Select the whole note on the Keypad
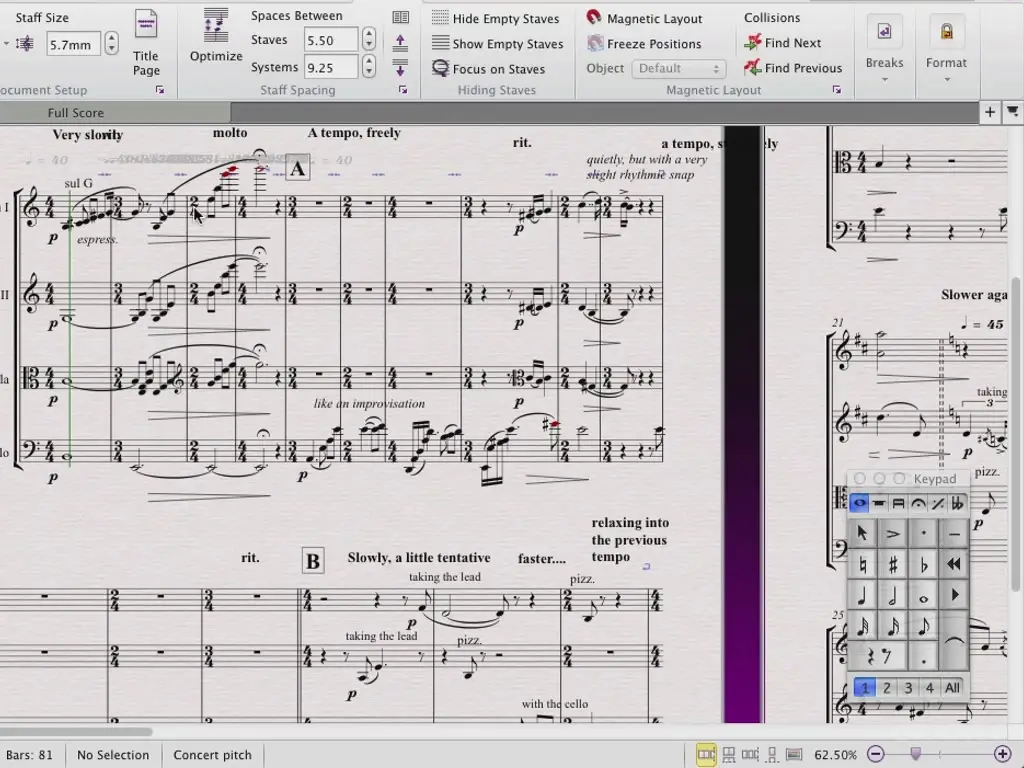This screenshot has width=1024, height=768. (x=923, y=595)
